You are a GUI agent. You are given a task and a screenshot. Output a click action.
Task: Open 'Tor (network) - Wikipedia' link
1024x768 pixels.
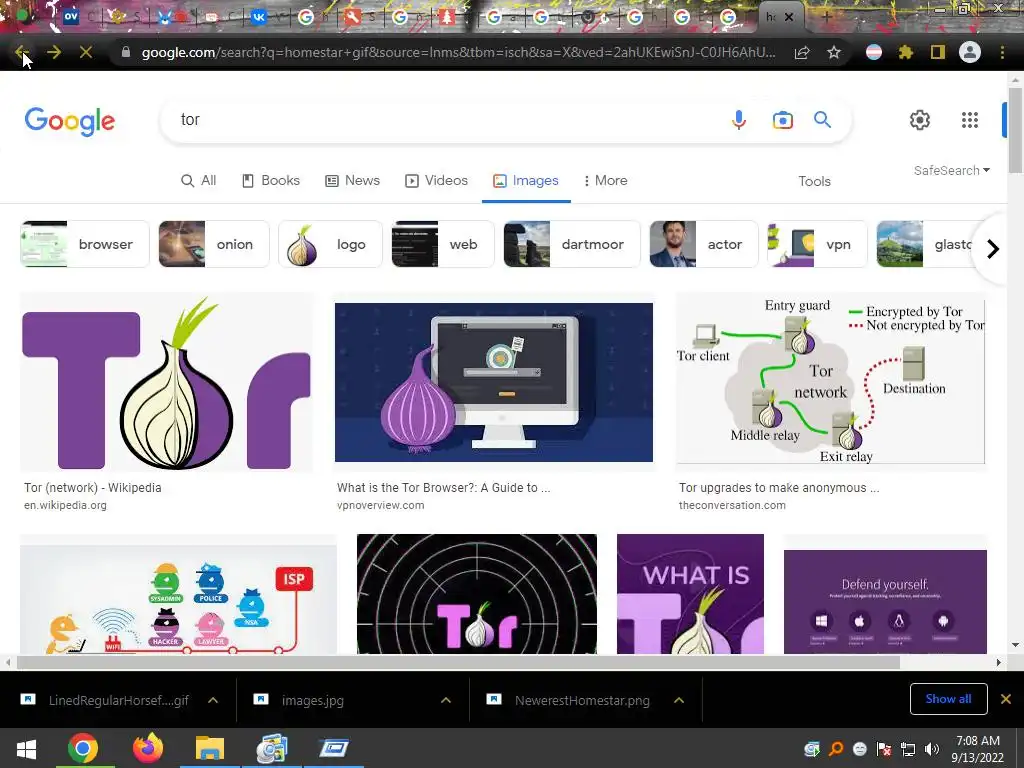coord(93,487)
